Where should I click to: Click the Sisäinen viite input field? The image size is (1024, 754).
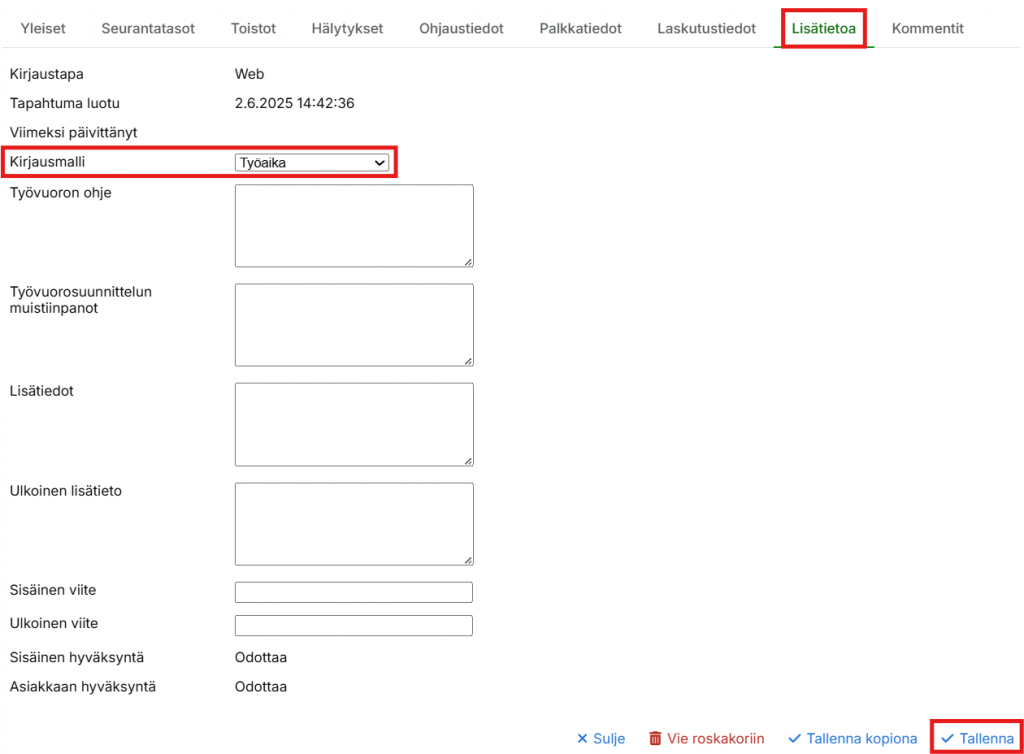354,592
